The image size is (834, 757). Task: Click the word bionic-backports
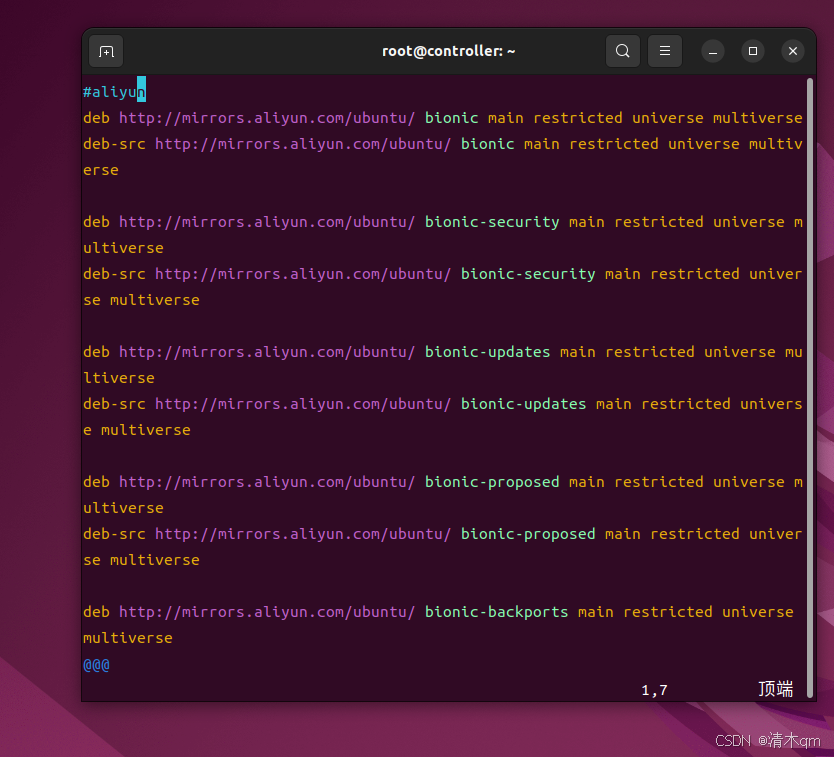click(496, 612)
